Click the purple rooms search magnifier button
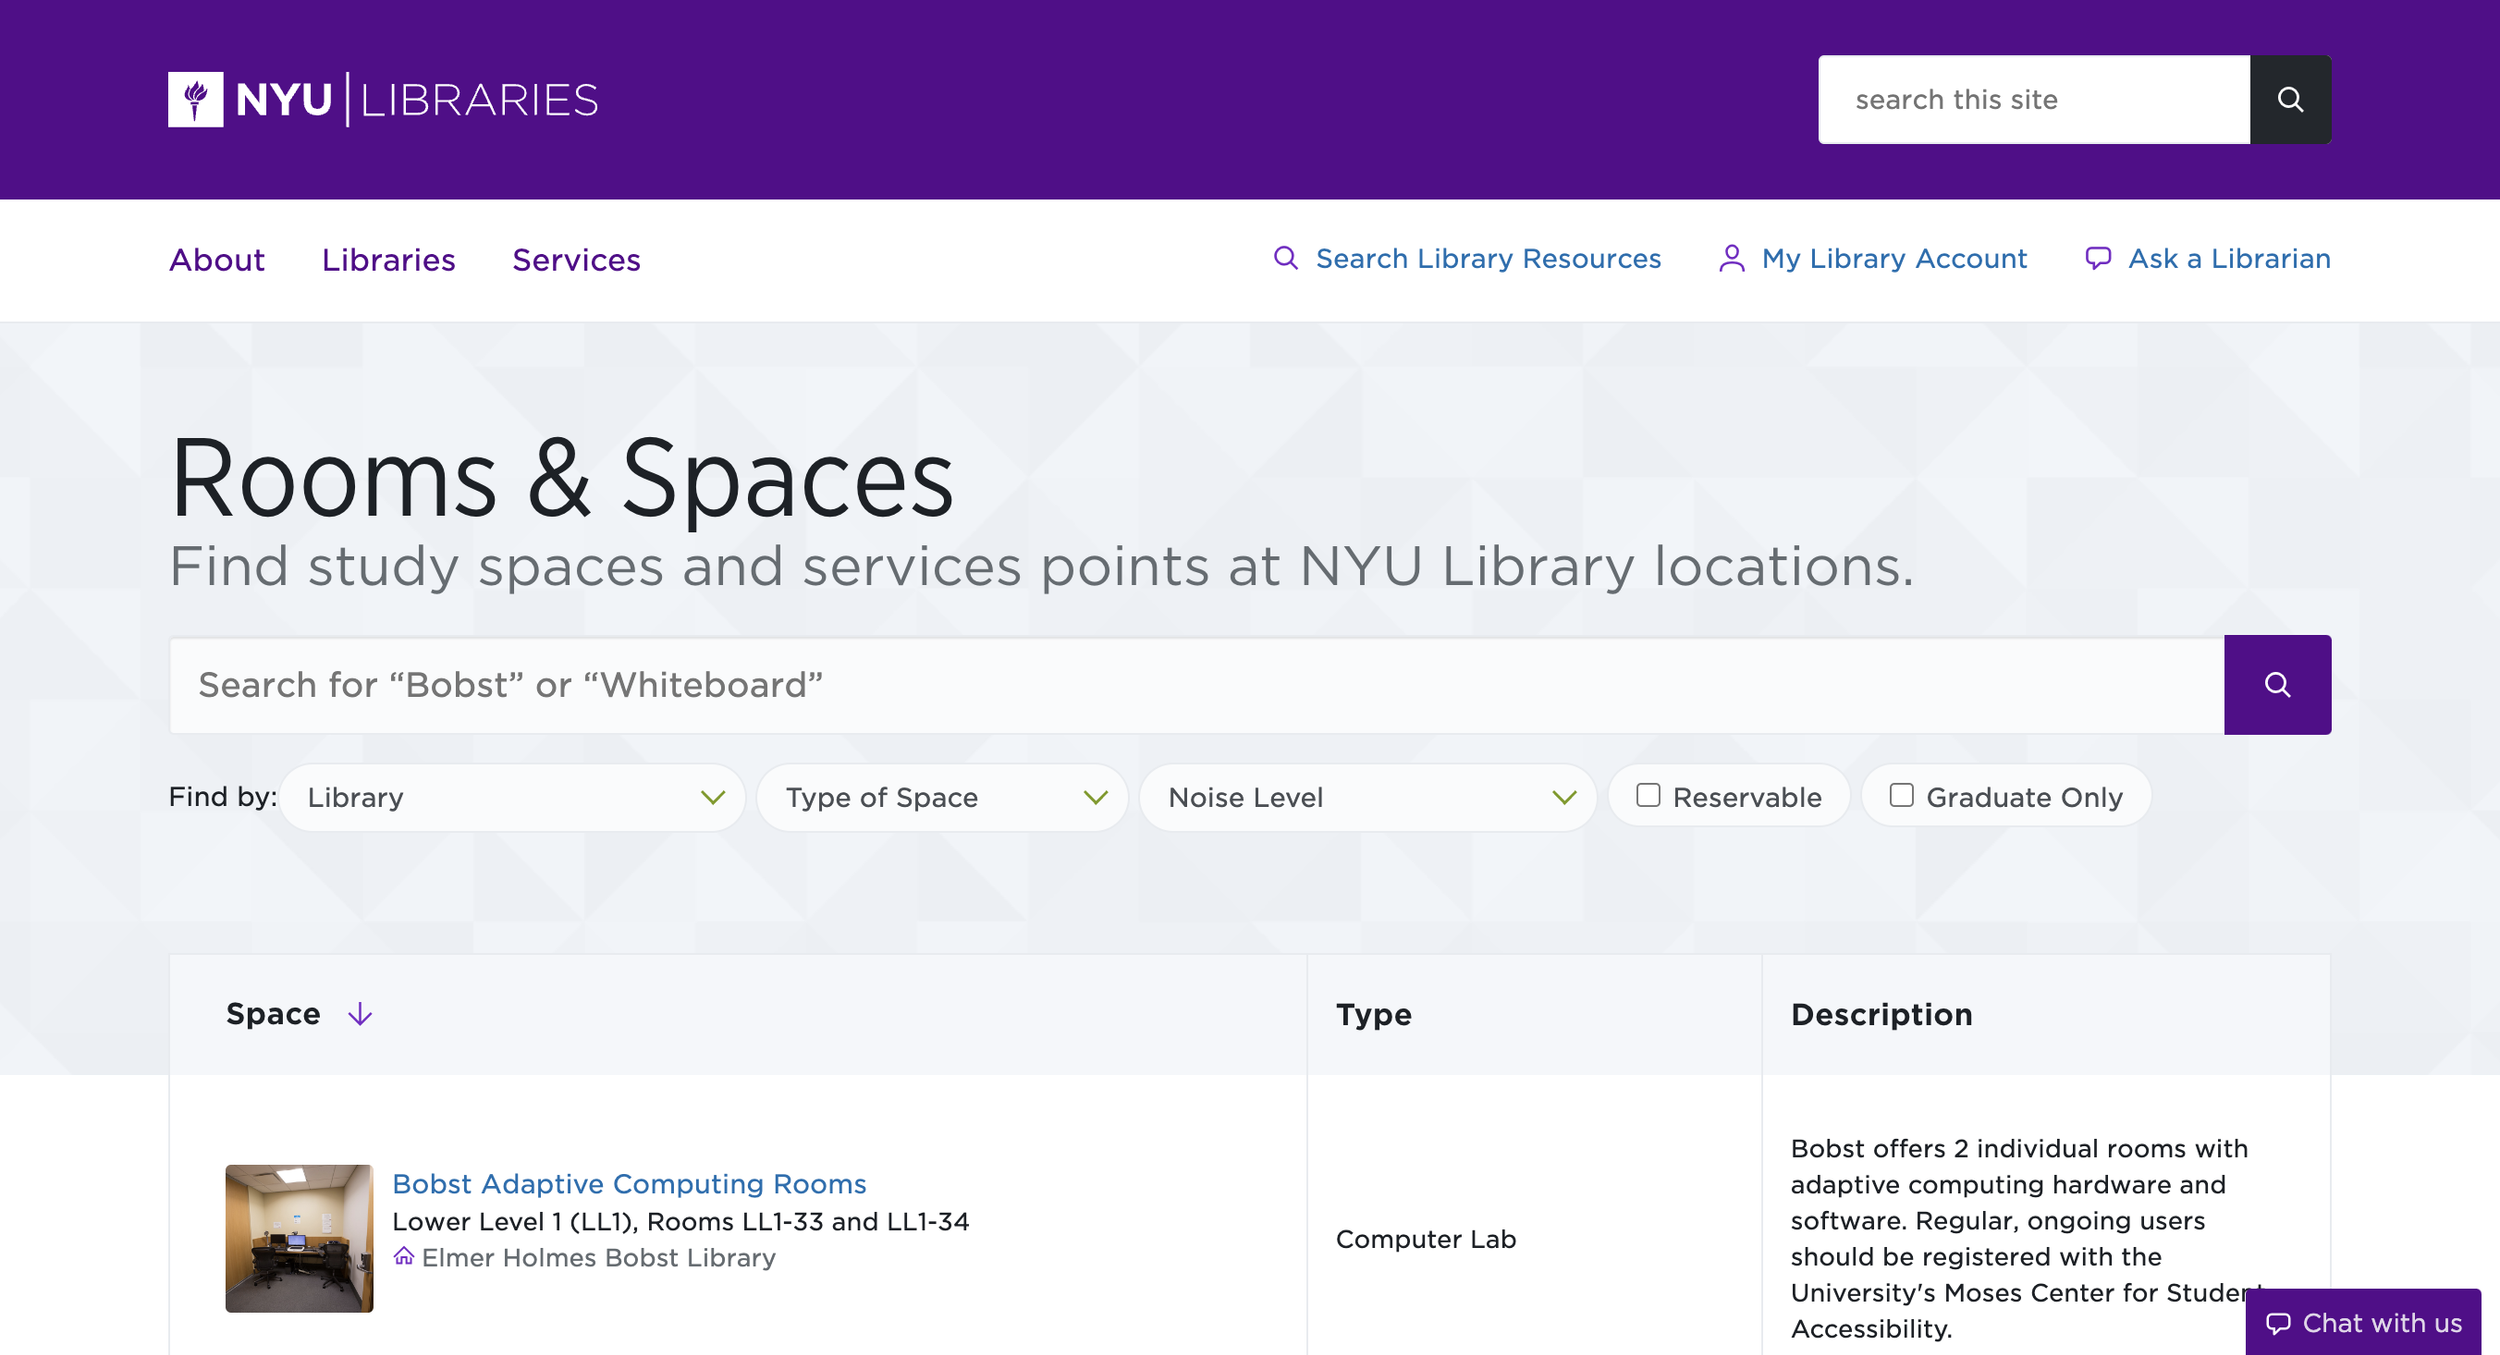This screenshot has height=1355, width=2500. [2277, 685]
